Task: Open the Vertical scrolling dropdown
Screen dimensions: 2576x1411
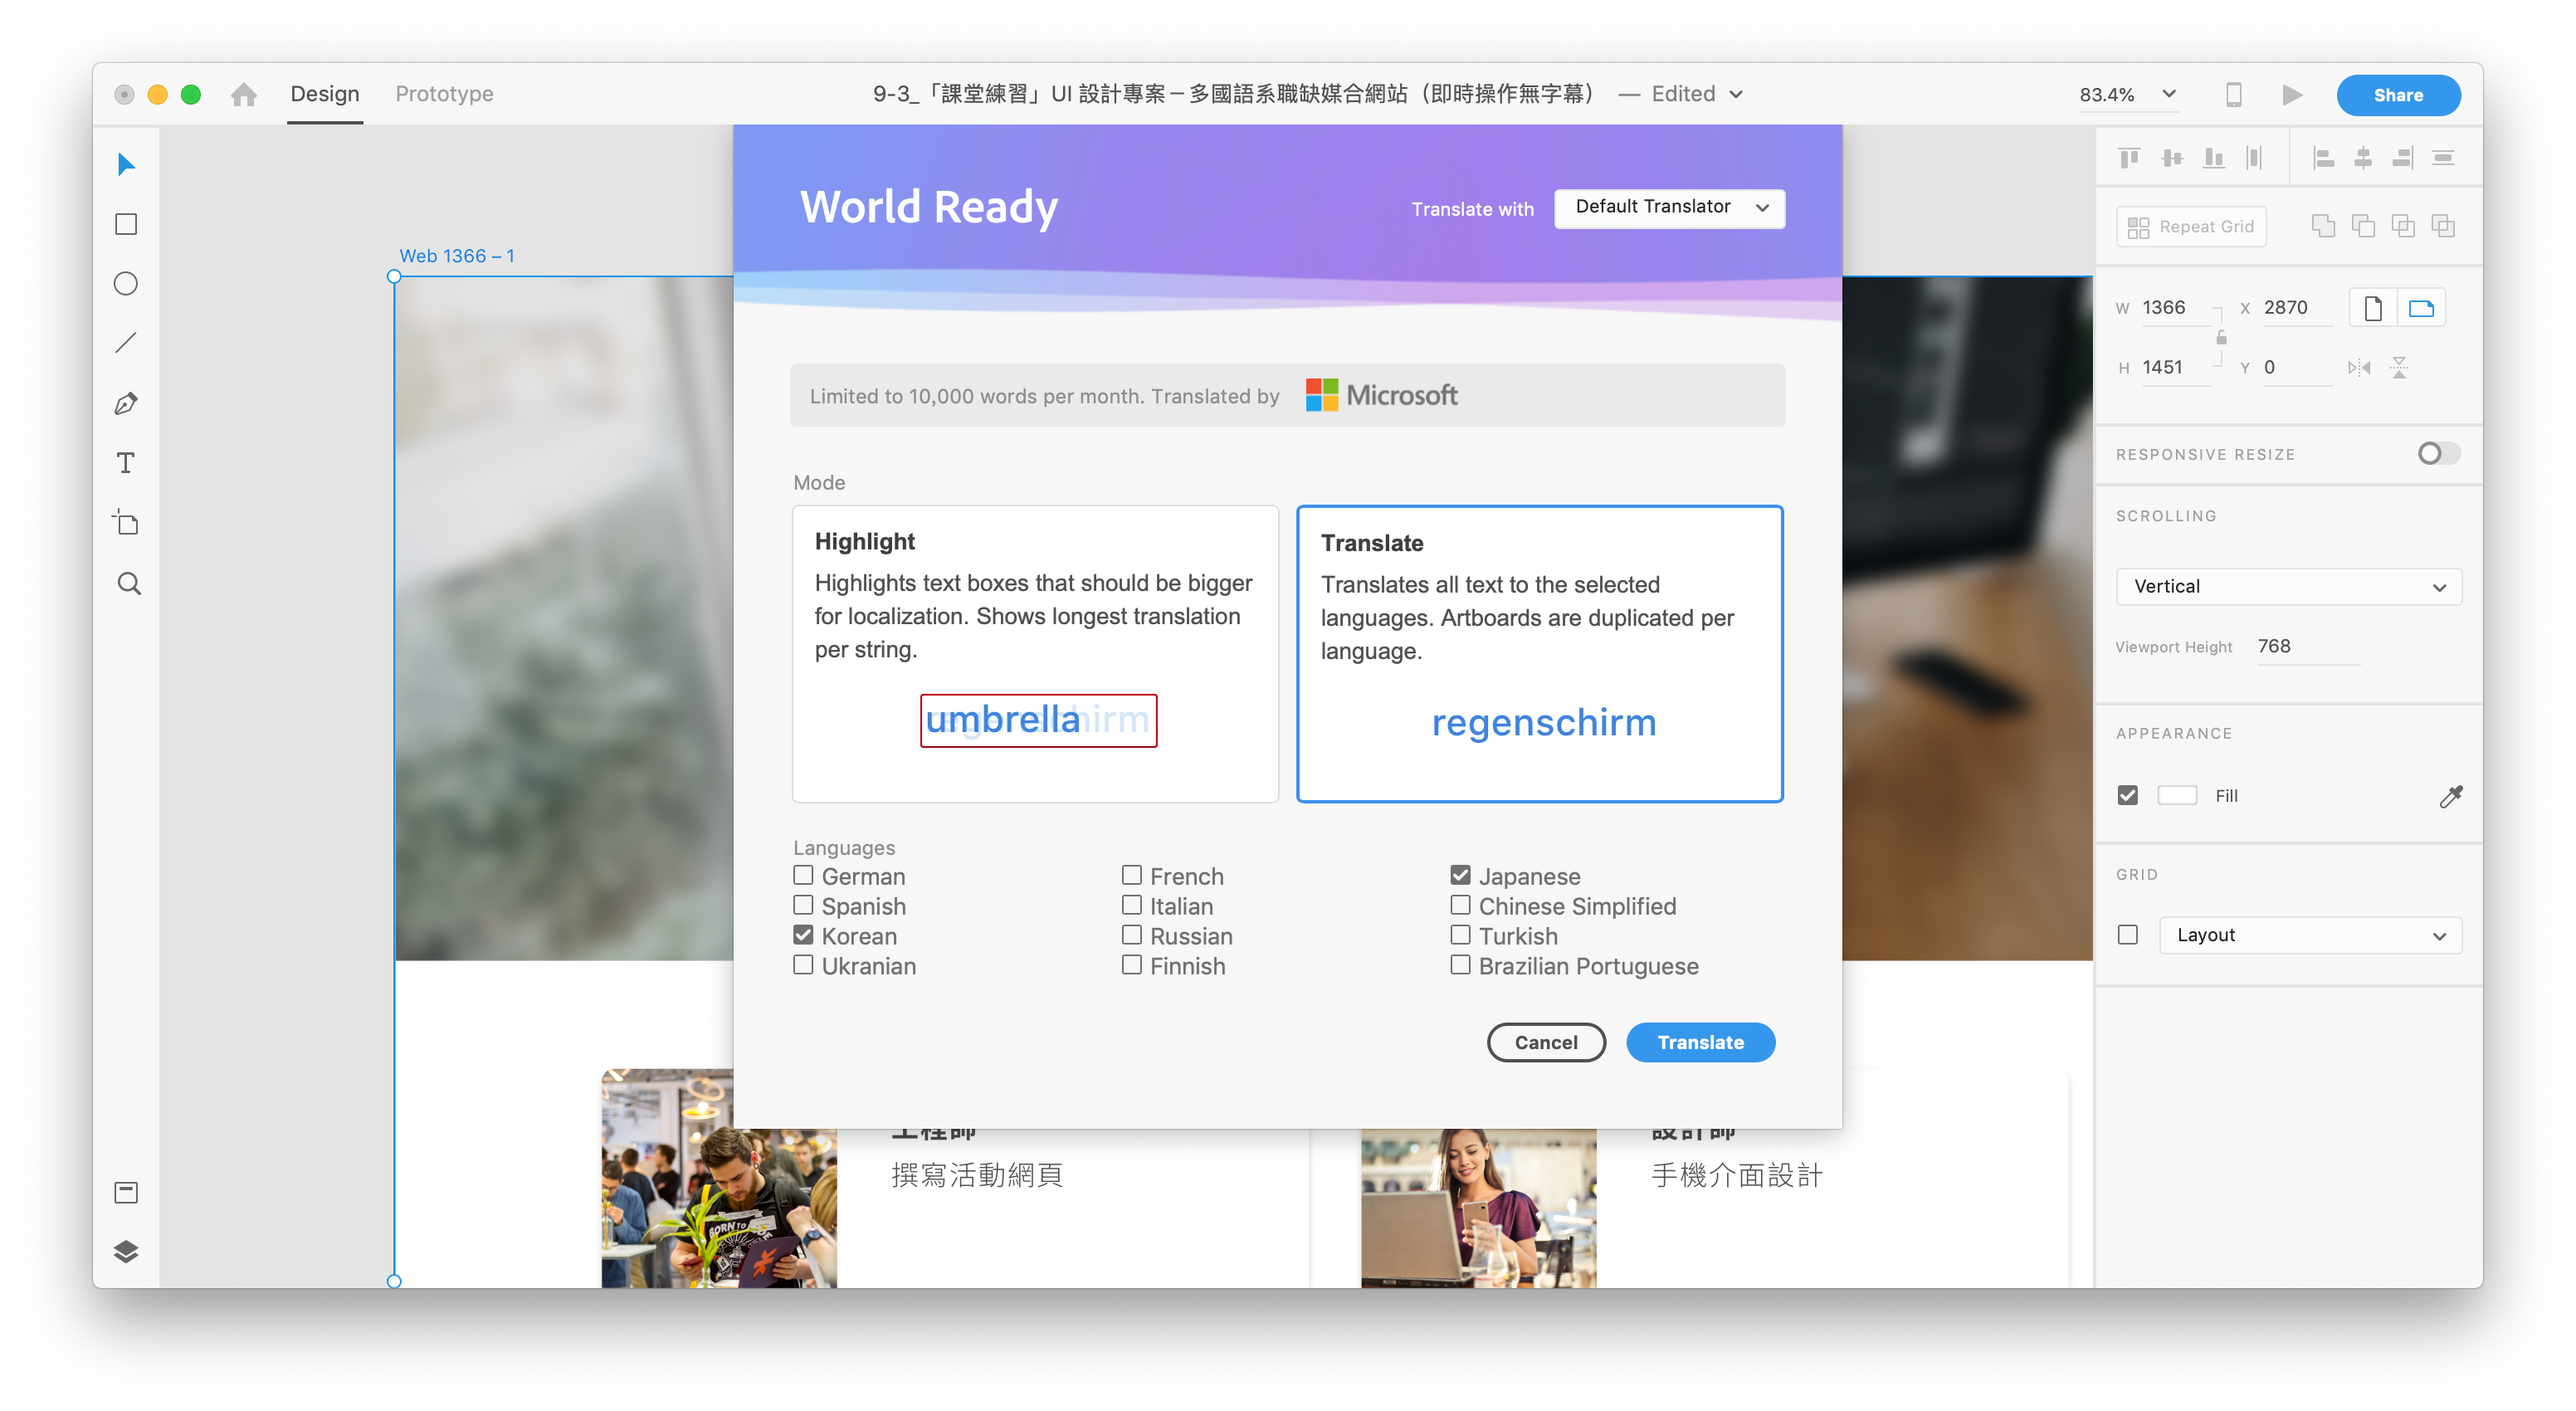Action: pos(2288,587)
